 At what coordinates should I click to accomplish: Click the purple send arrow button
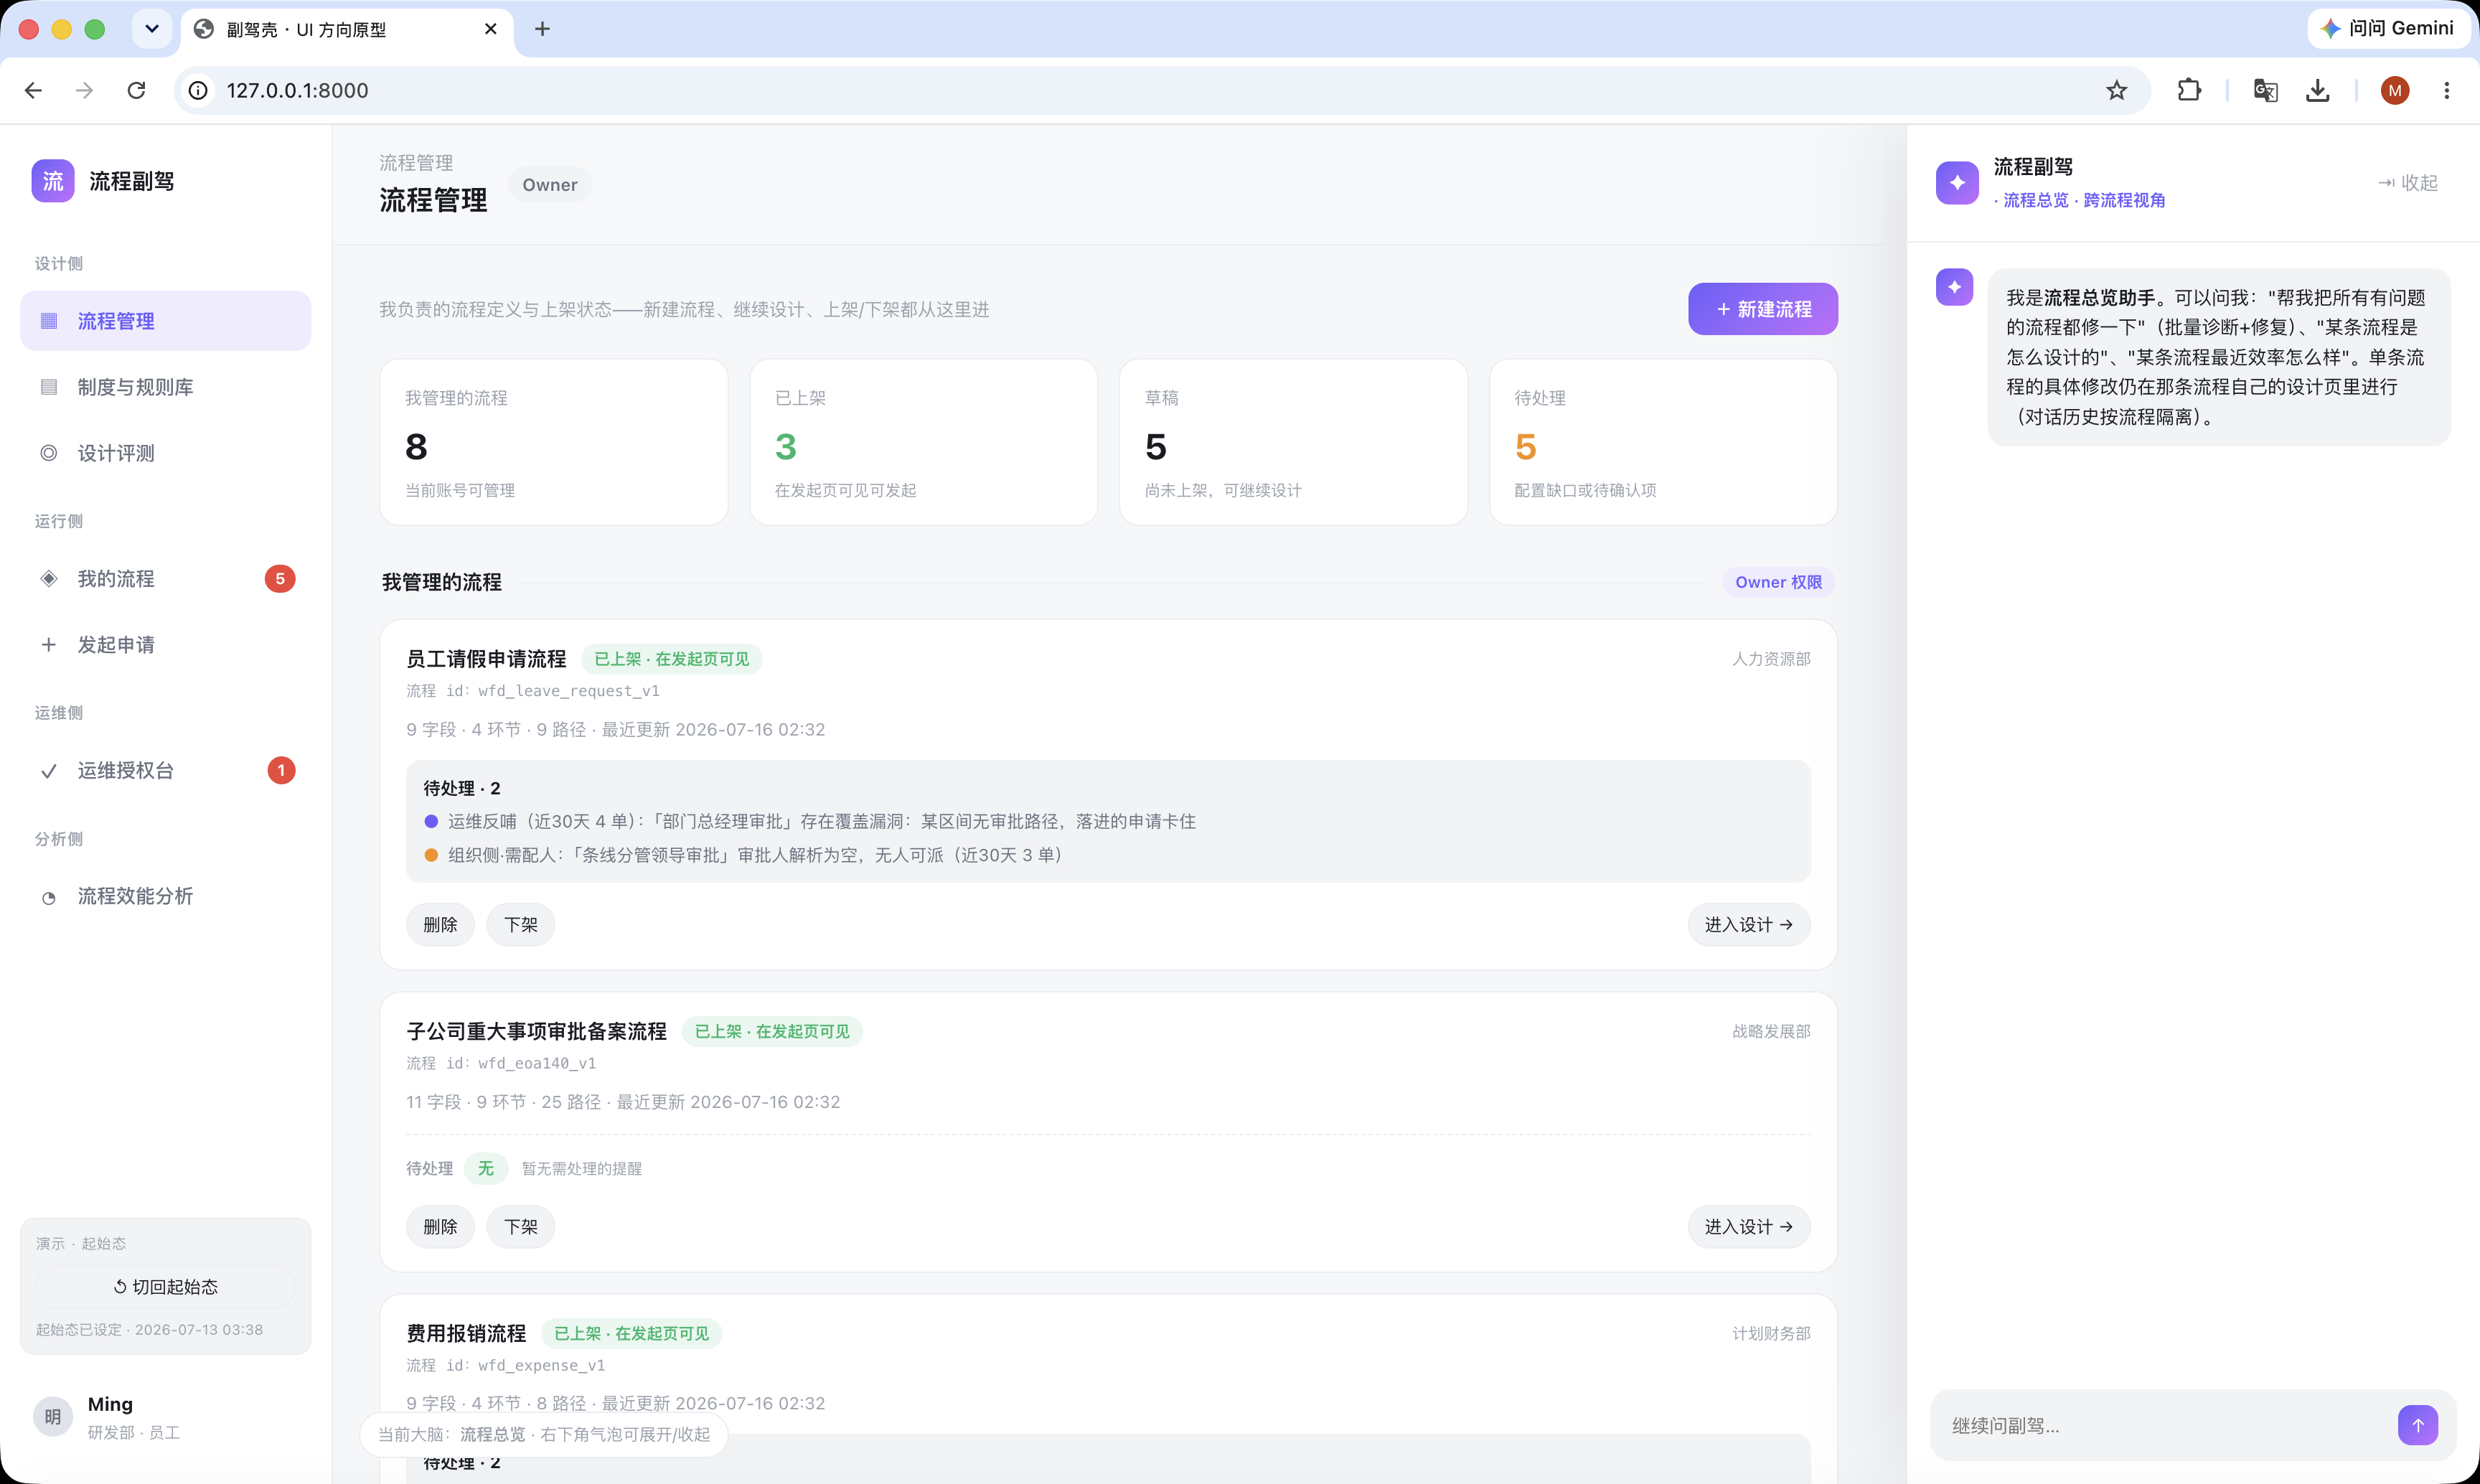click(x=2417, y=1426)
